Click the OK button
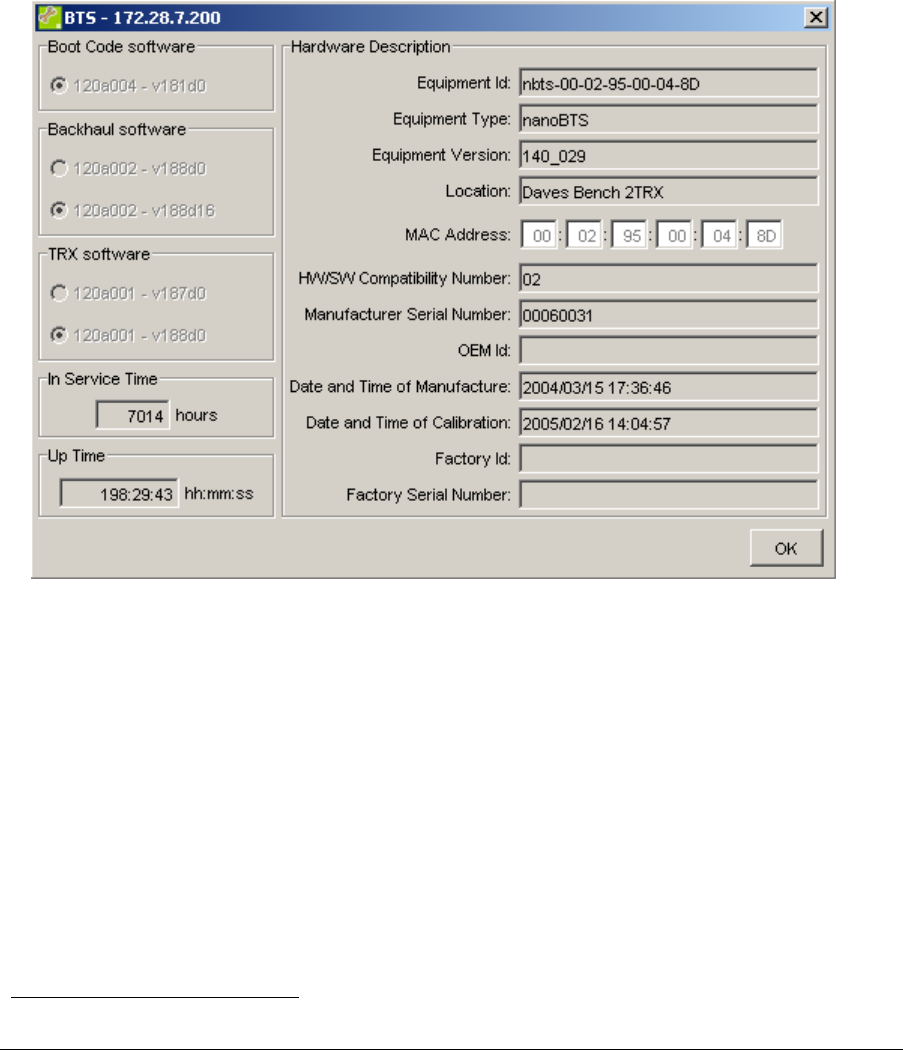The width and height of the screenshot is (903, 1050). [786, 548]
